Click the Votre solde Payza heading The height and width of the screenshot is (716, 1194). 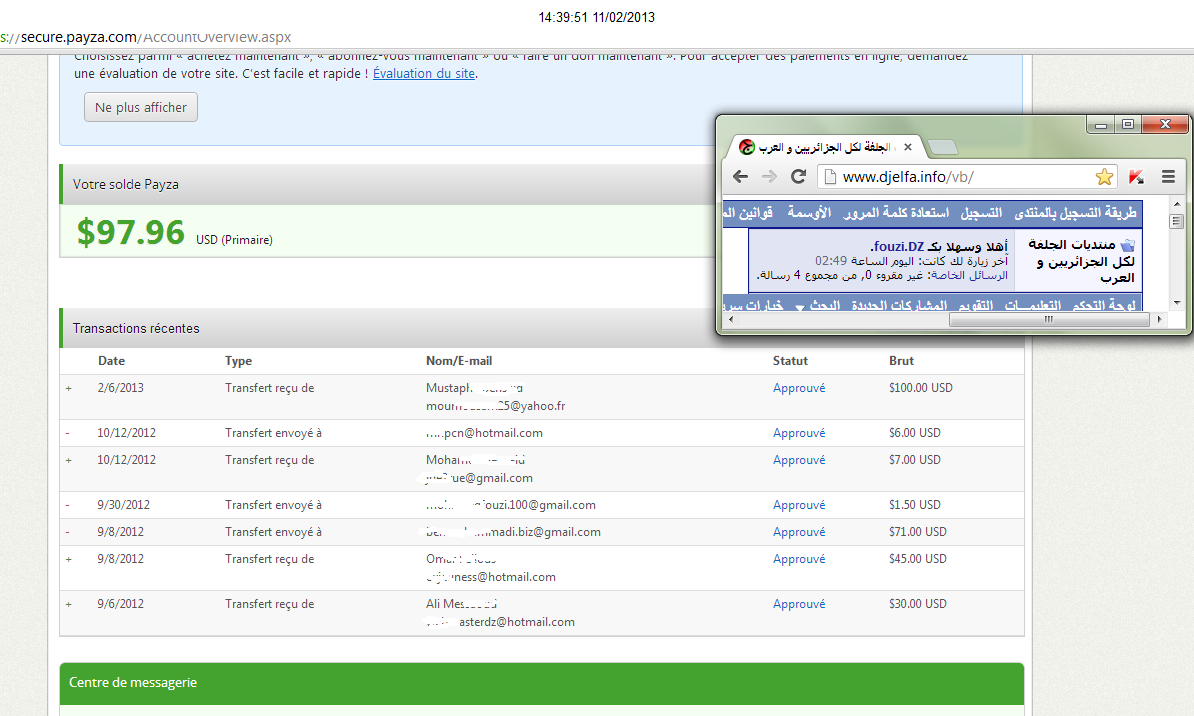[126, 184]
